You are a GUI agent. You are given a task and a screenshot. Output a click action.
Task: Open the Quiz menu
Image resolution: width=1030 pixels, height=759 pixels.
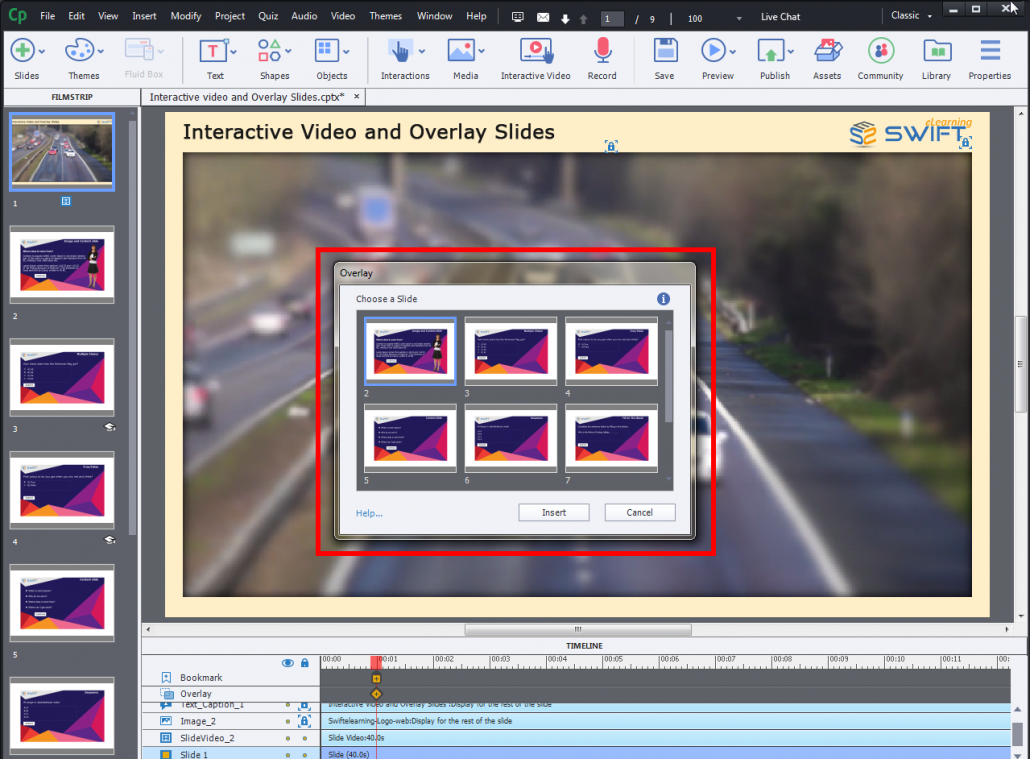(x=267, y=15)
